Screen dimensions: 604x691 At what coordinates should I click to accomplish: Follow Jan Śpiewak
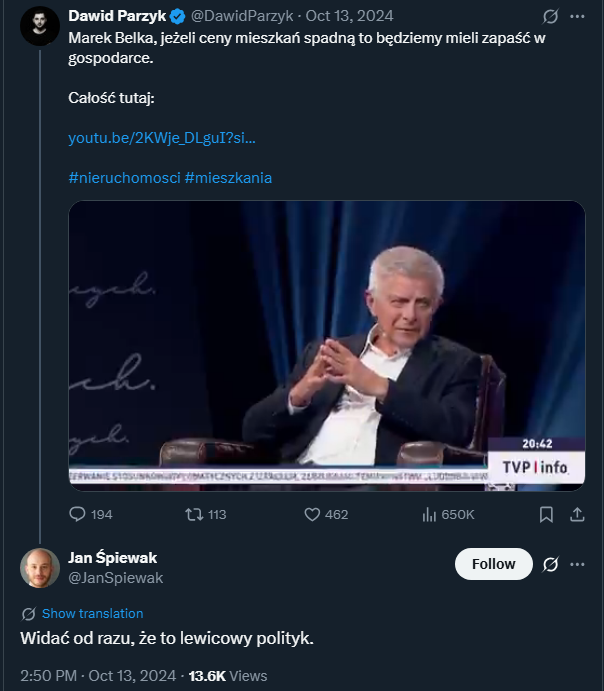(493, 565)
